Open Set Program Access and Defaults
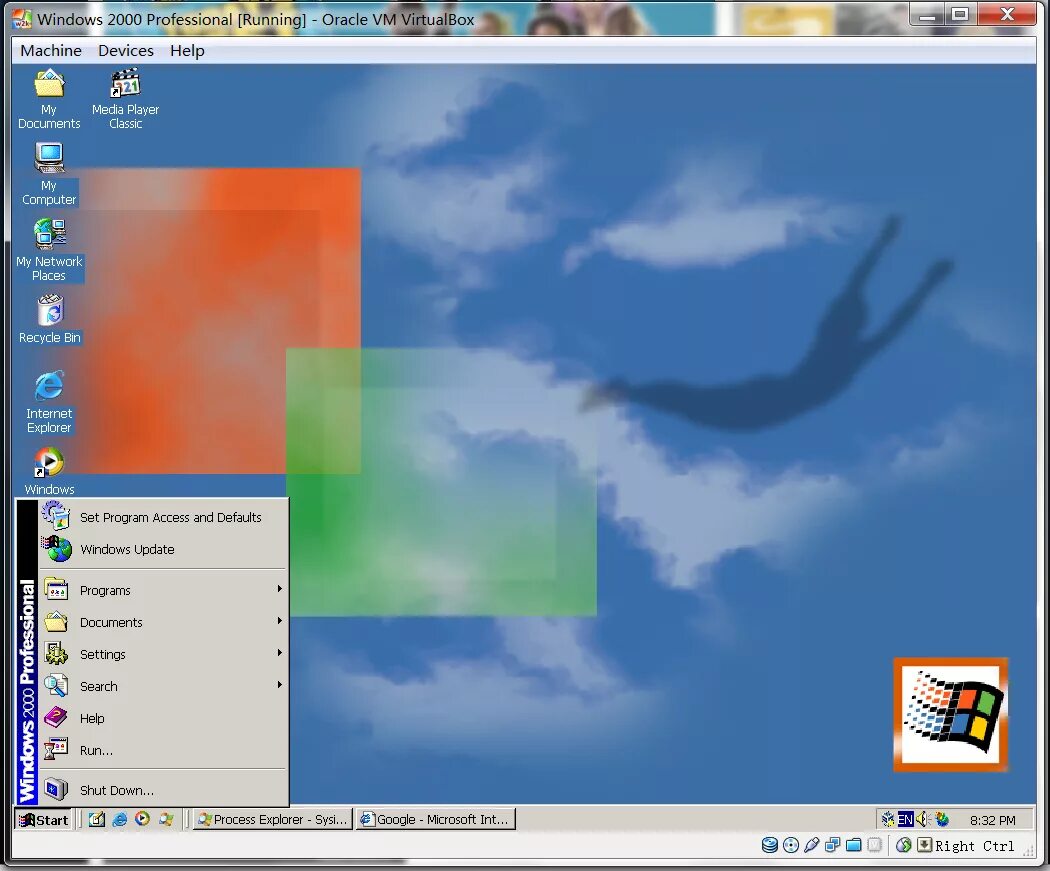Image resolution: width=1050 pixels, height=871 pixels. coord(163,517)
